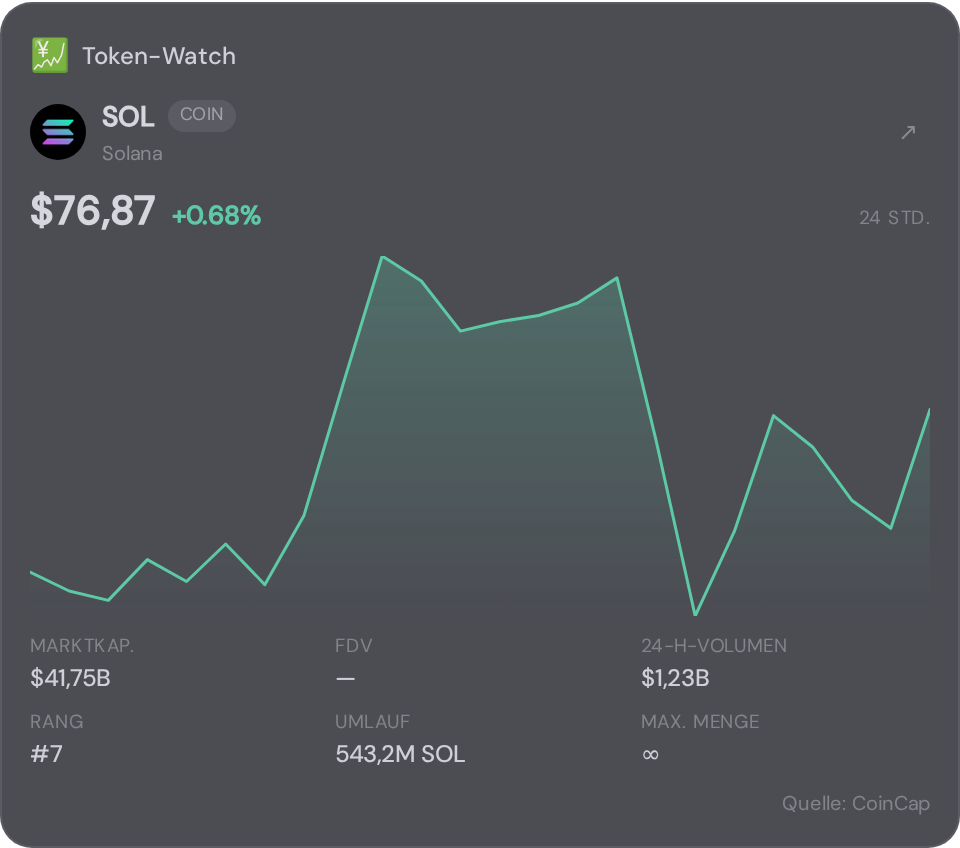960x848 pixels.
Task: Click the Solana logo icon
Action: (58, 132)
